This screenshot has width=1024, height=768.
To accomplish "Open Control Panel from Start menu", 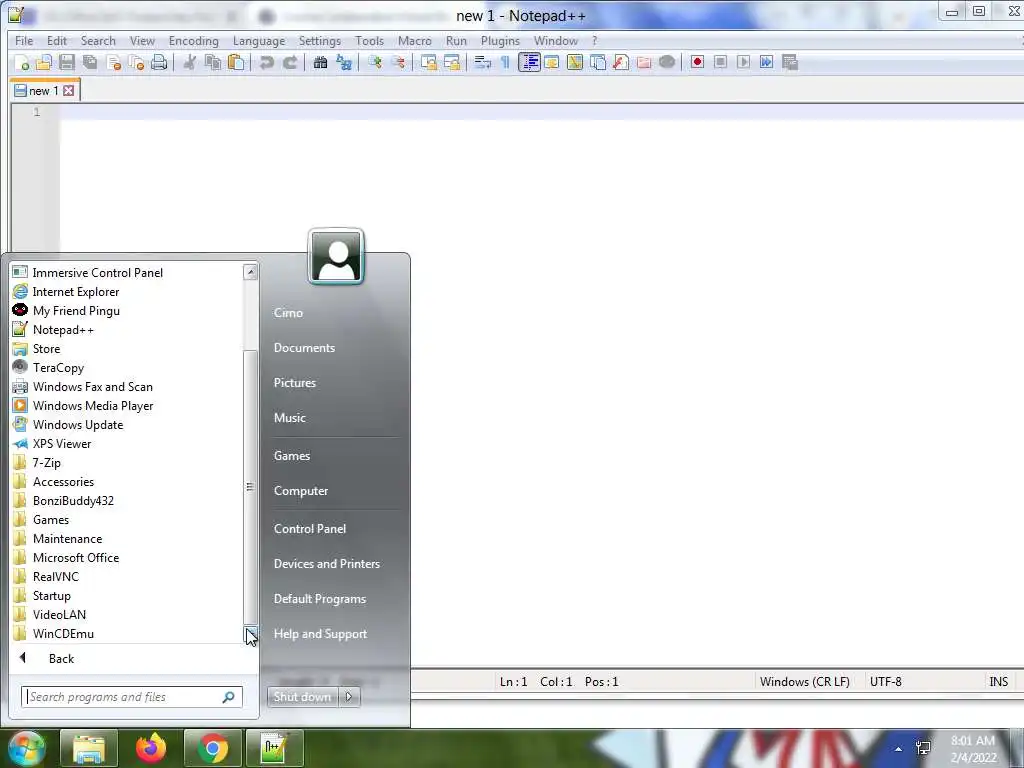I will [310, 528].
